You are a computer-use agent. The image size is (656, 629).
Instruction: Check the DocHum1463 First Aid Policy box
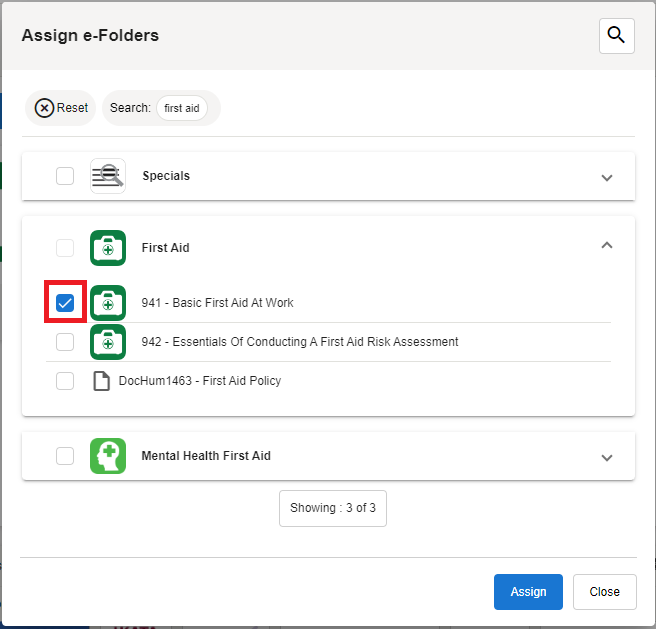pos(65,381)
